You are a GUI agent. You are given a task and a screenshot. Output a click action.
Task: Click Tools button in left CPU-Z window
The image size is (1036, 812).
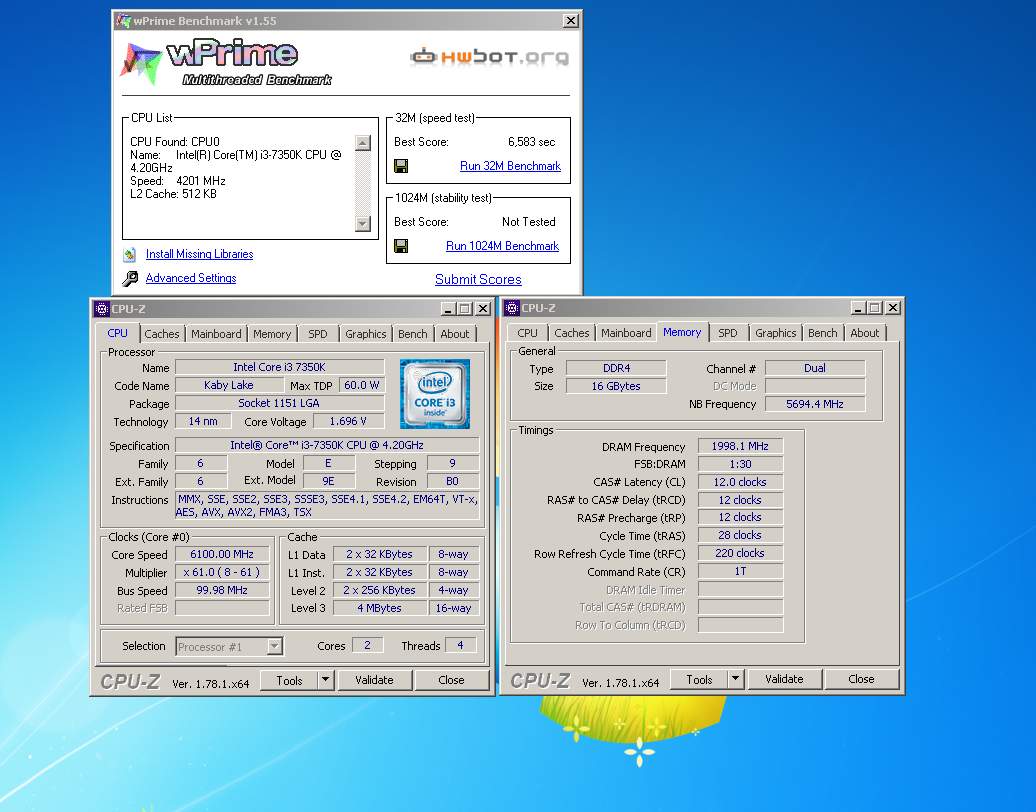point(289,680)
